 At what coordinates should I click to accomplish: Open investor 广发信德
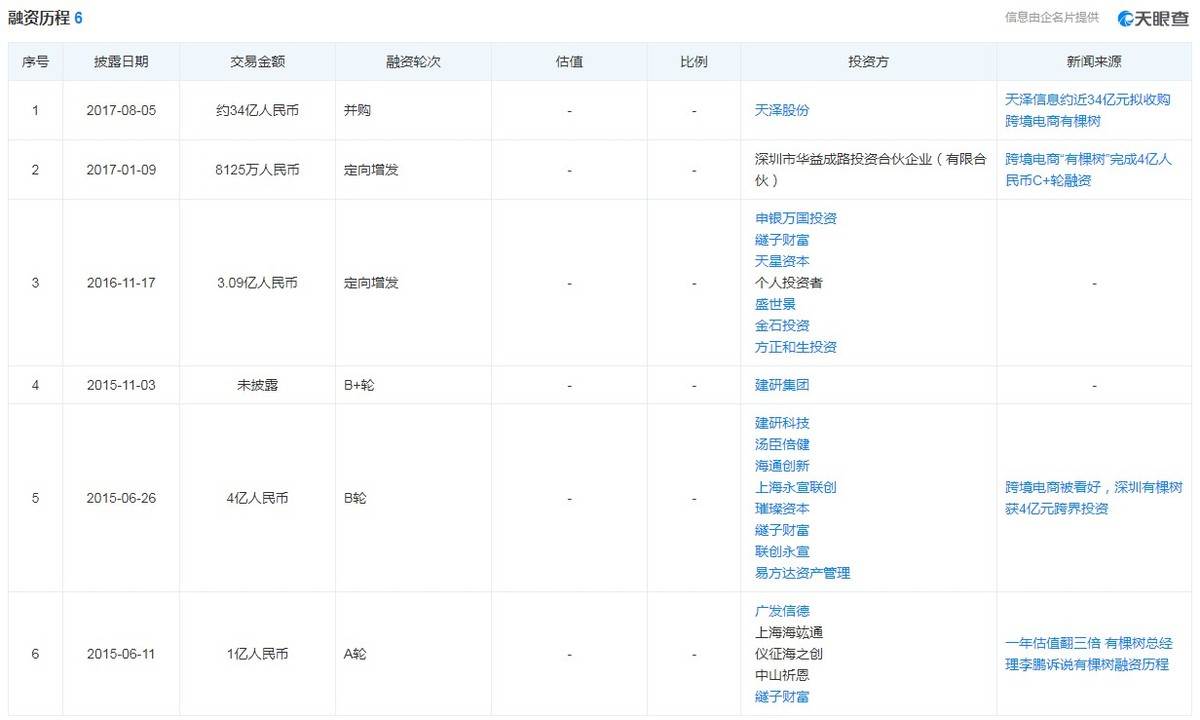(x=782, y=611)
